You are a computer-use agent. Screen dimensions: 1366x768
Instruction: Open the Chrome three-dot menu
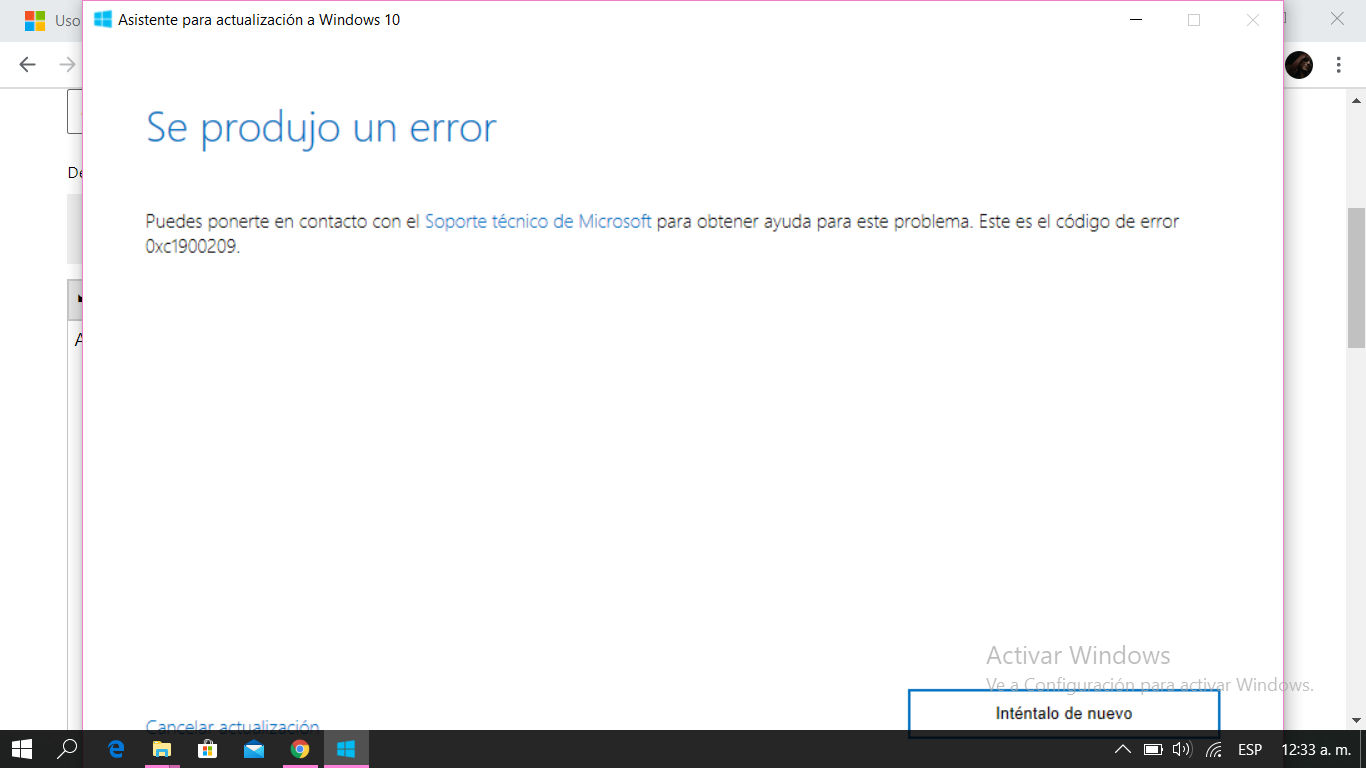[1338, 65]
